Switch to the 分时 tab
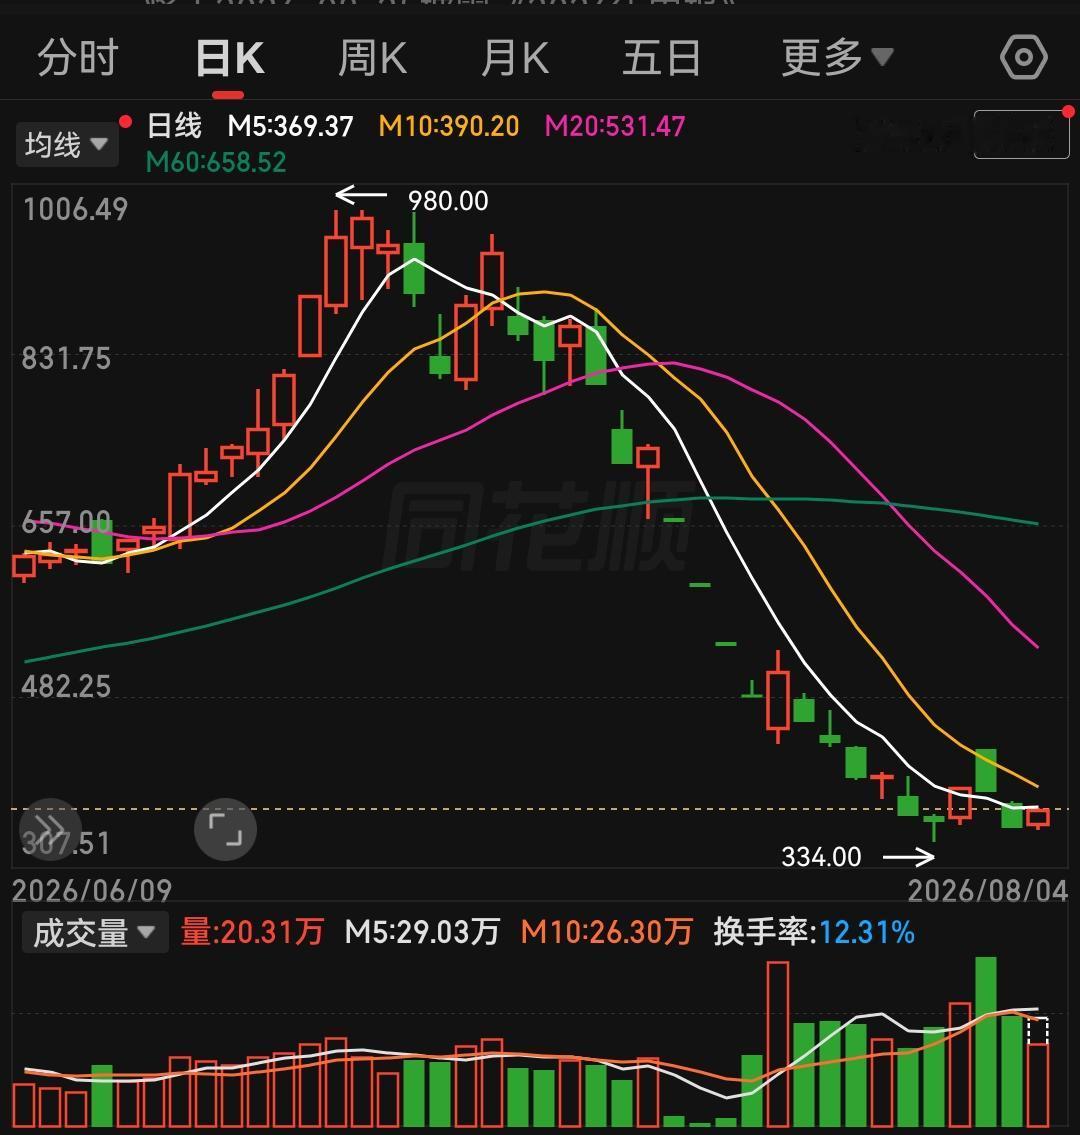The image size is (1080, 1135). point(77,58)
